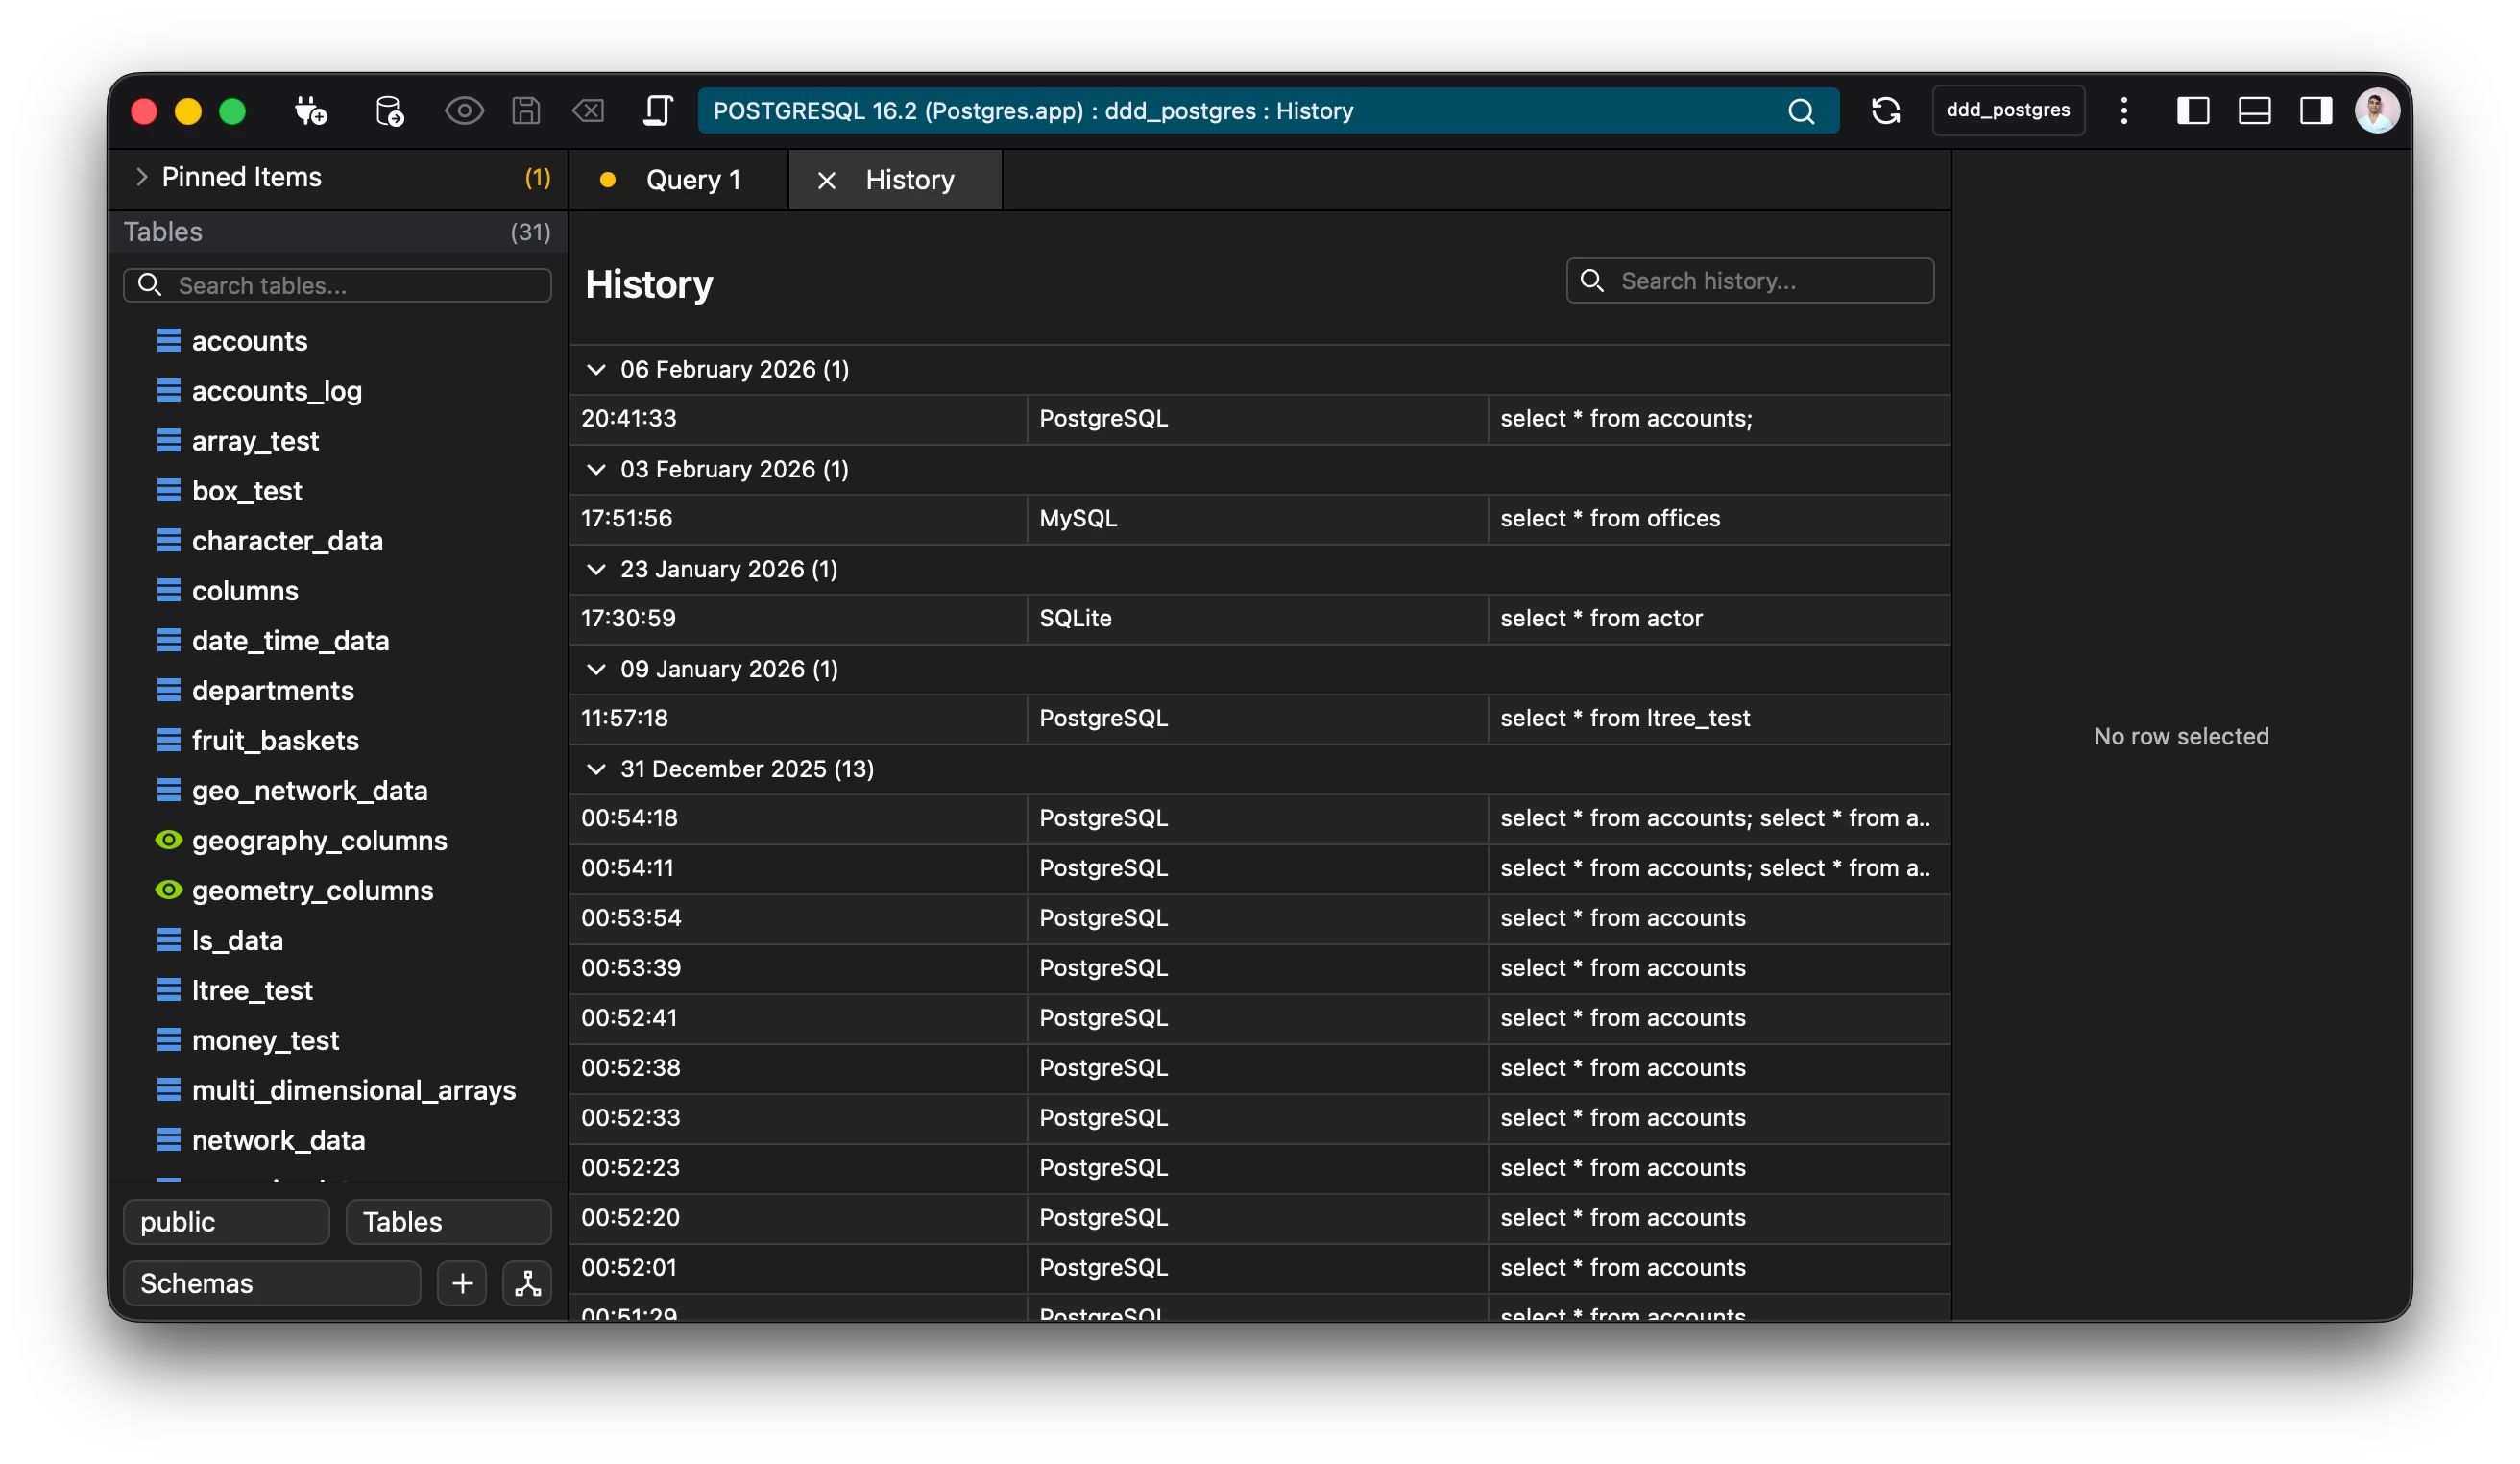Image resolution: width=2520 pixels, height=1464 pixels.
Task: Click the ddd_postgres database button
Action: point(2008,111)
